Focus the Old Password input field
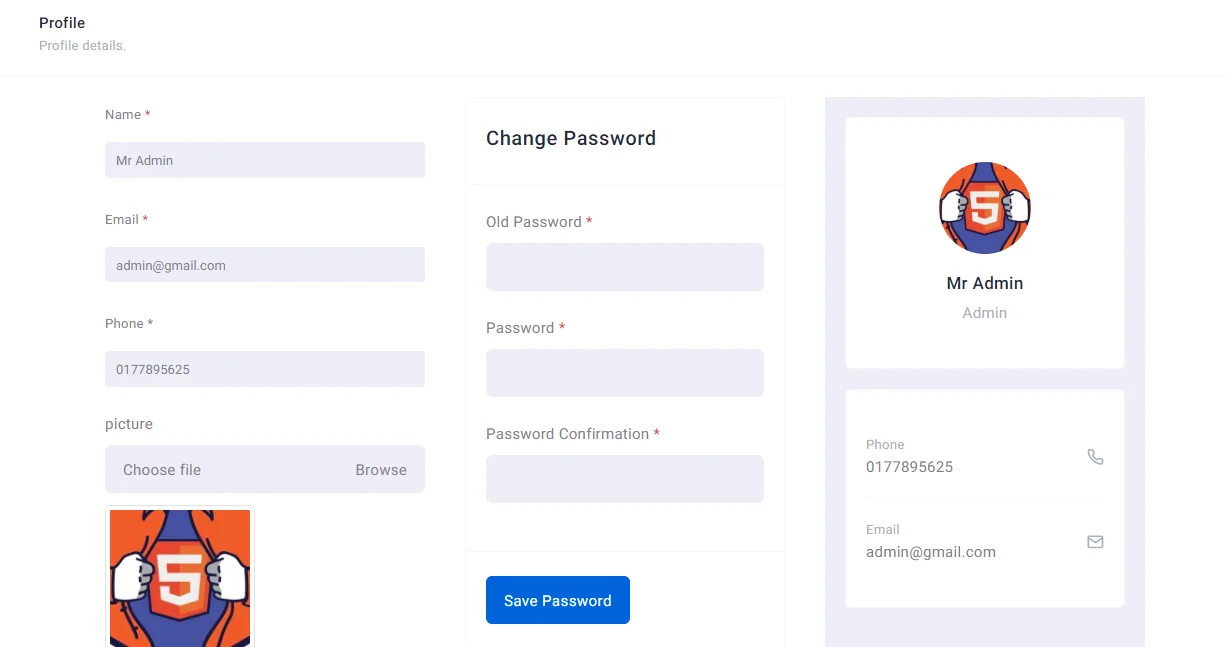The width and height of the screenshot is (1226, 647). point(625,267)
